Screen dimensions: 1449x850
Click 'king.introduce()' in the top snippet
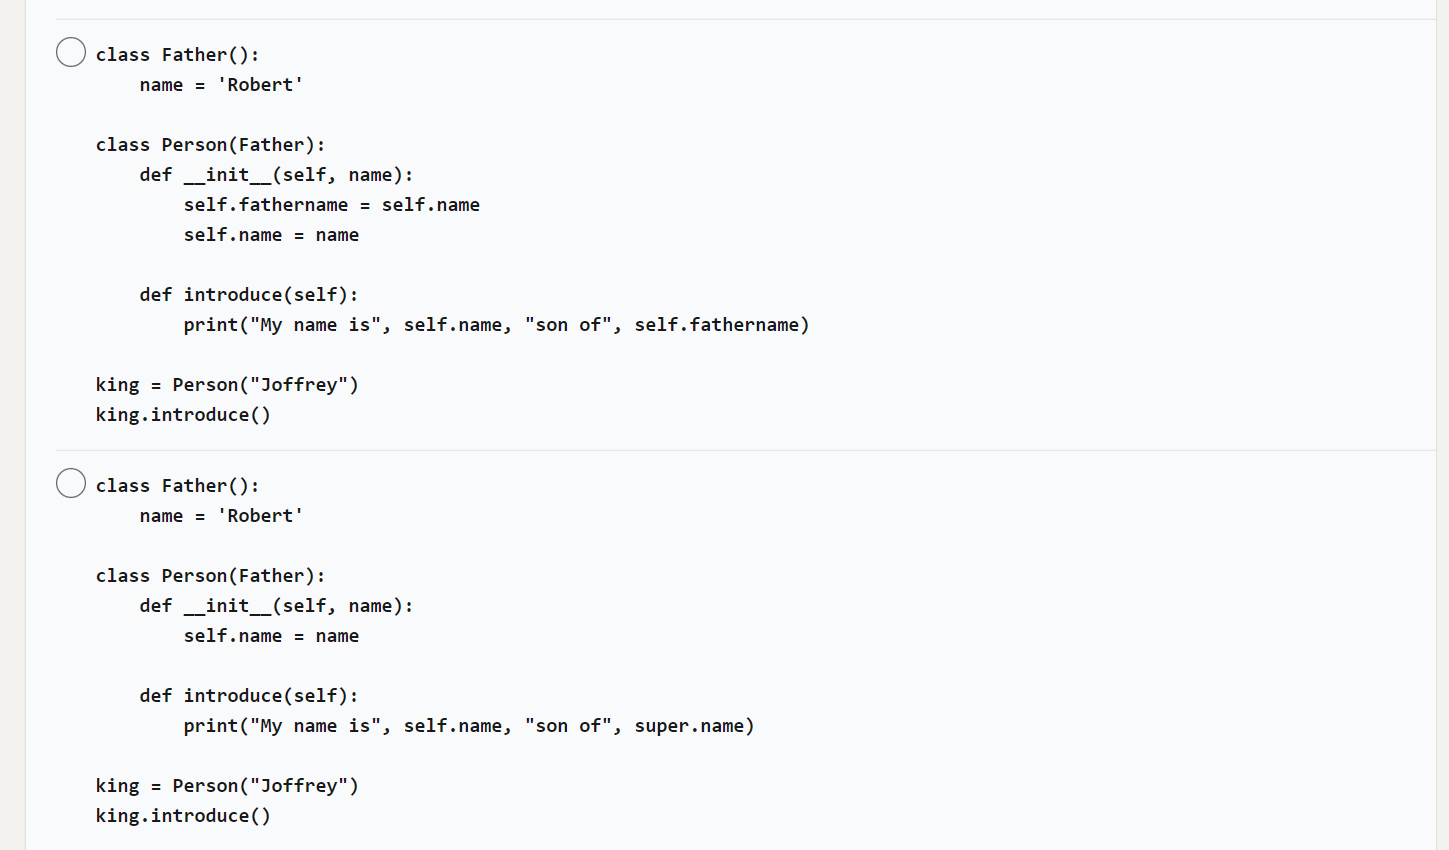[182, 414]
